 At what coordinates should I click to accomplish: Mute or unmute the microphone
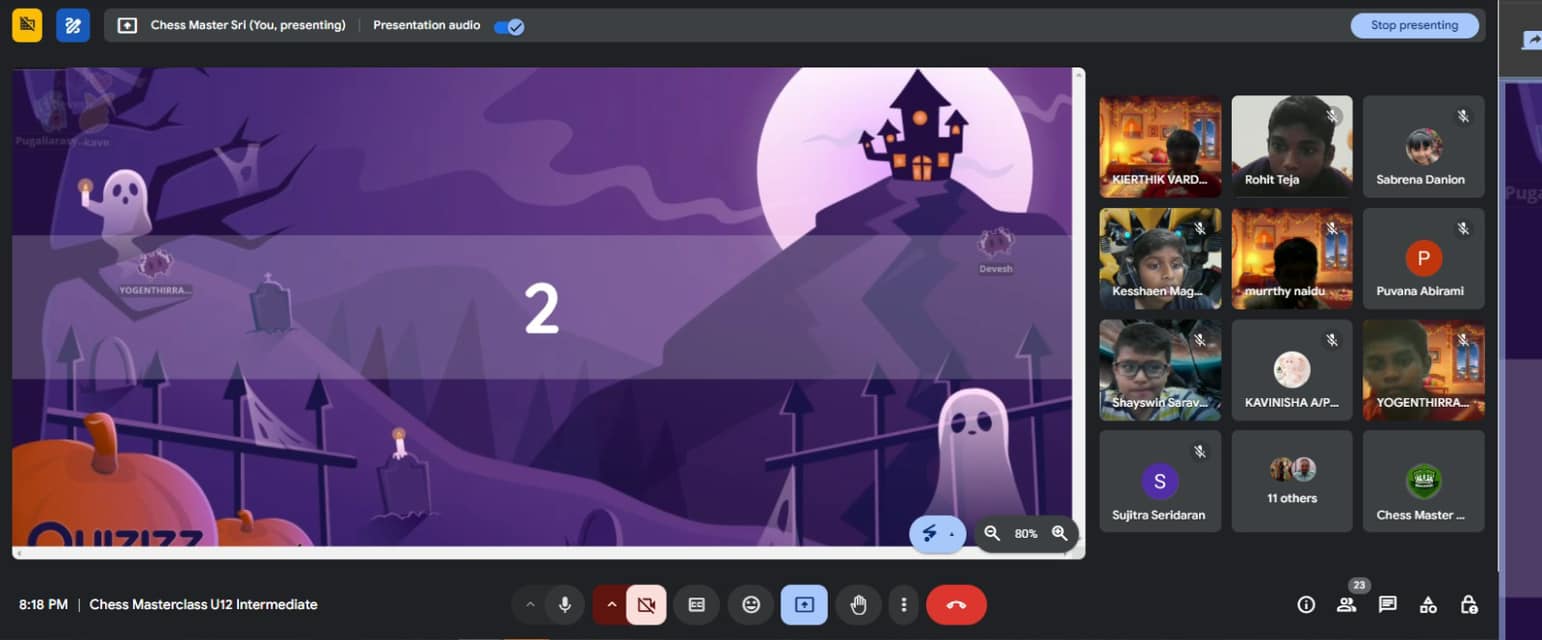[x=565, y=604]
